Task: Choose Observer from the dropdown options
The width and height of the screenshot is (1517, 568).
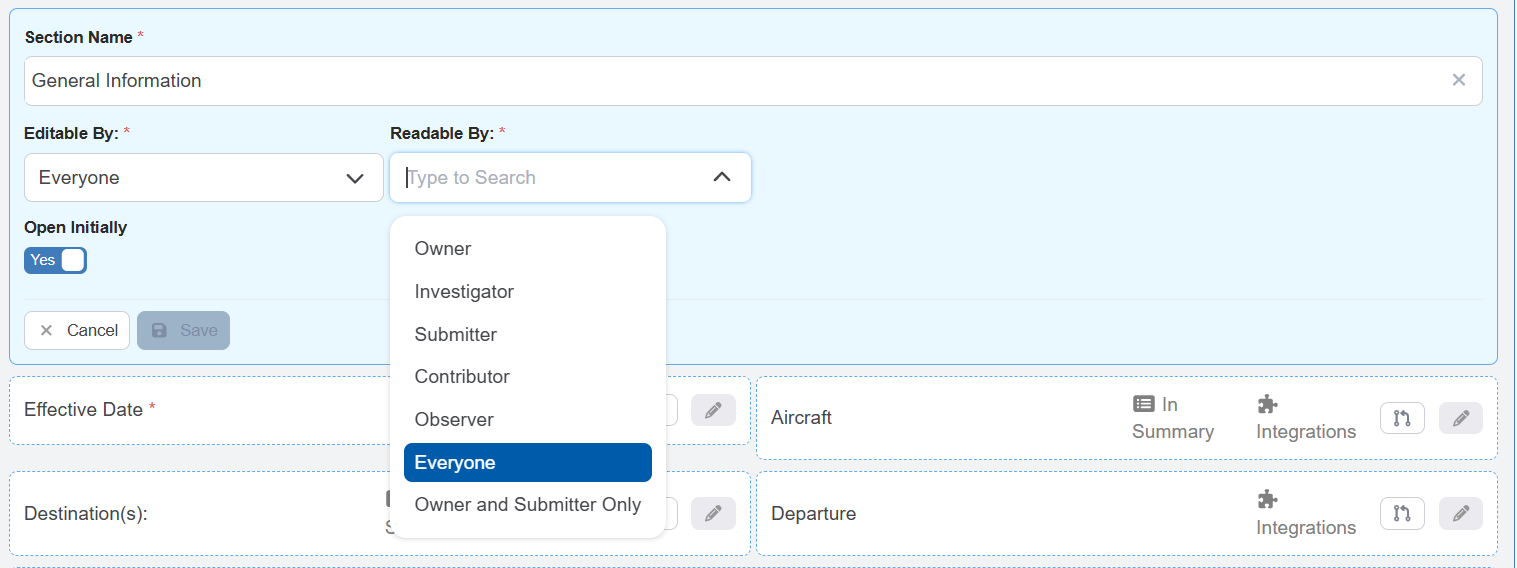Action: click(454, 420)
